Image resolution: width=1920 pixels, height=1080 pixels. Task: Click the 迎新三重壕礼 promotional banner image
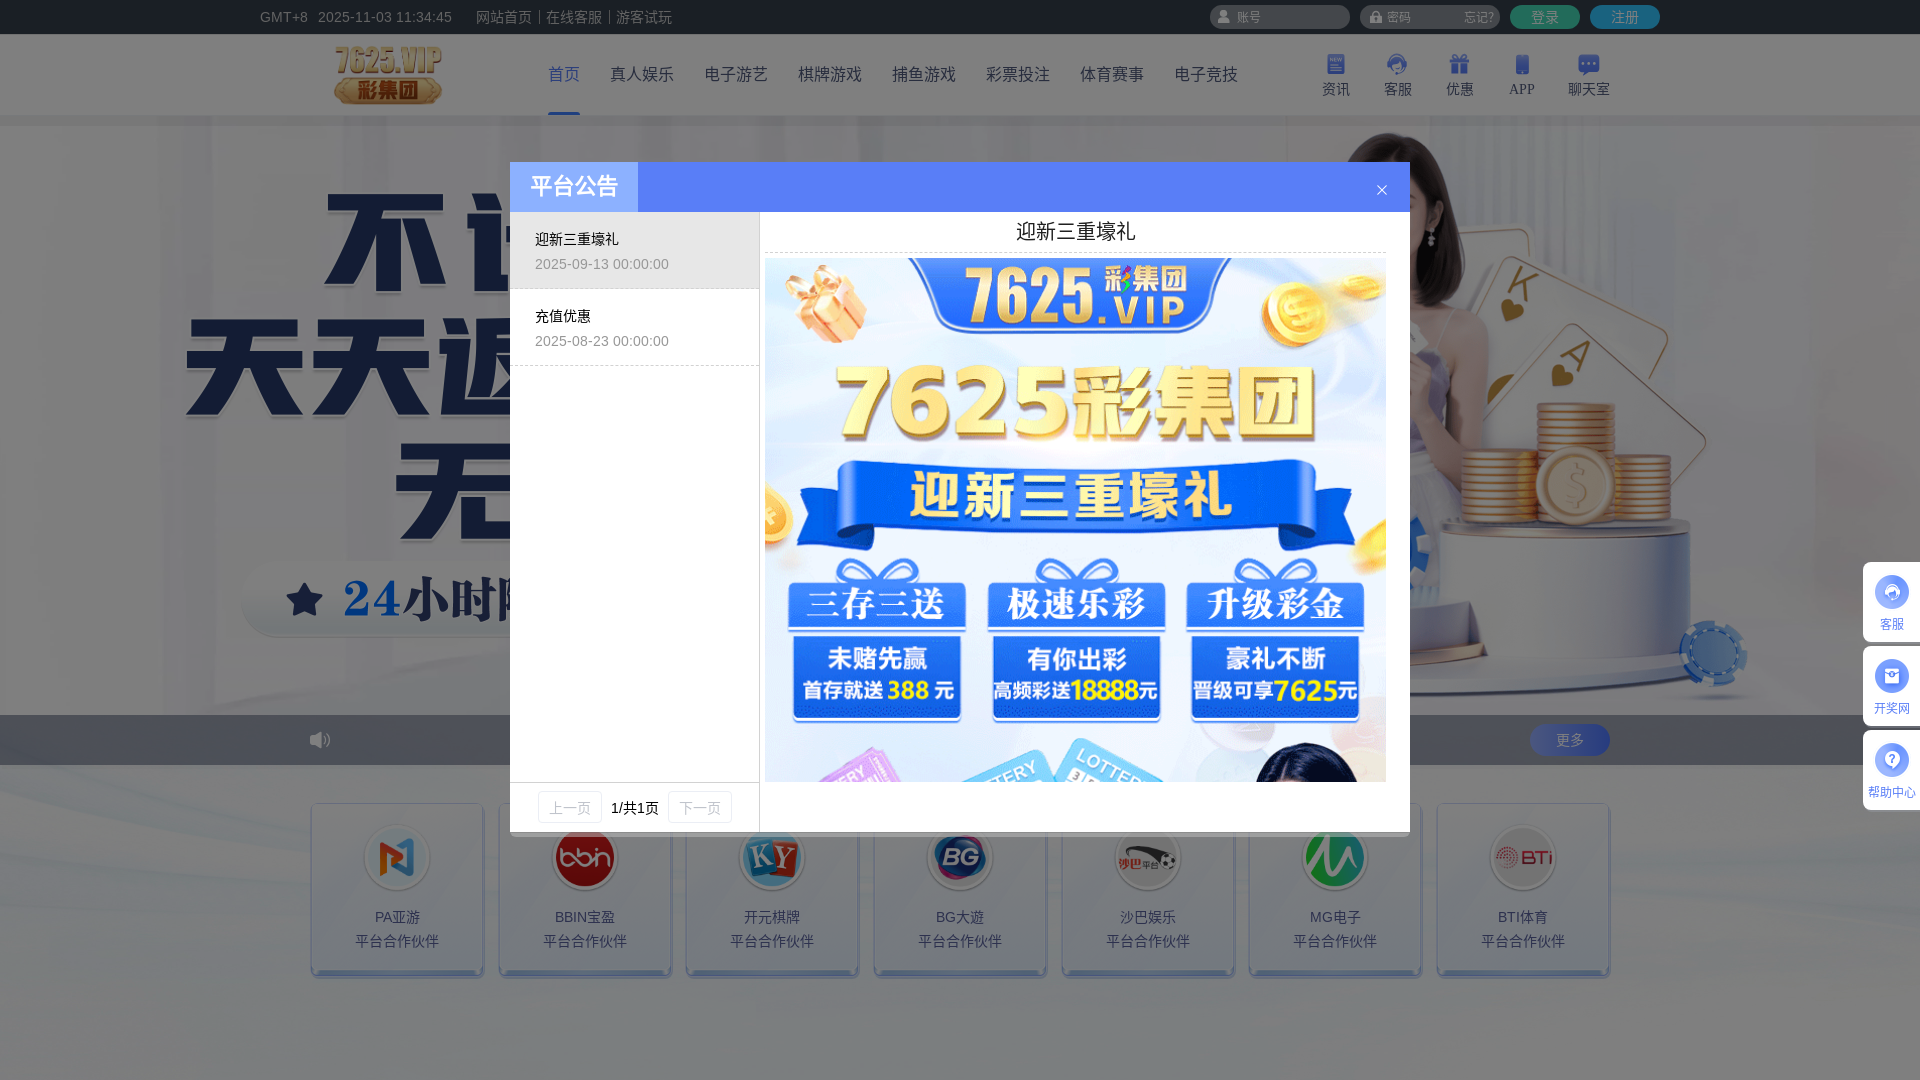[x=1075, y=520]
